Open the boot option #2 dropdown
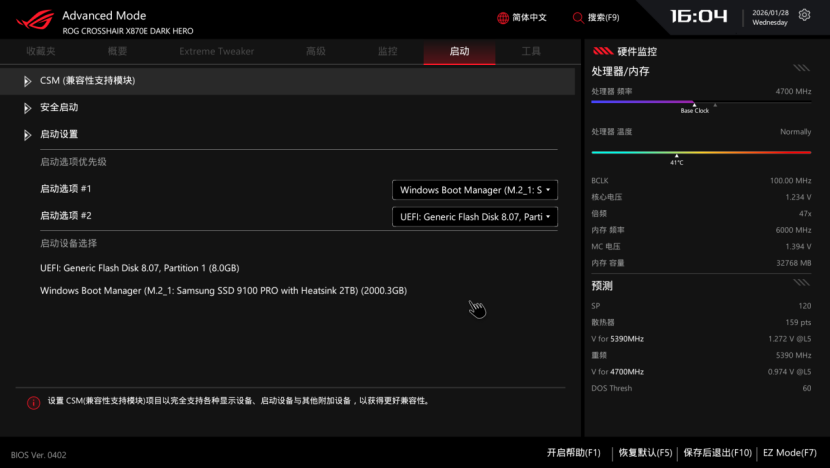 point(475,217)
